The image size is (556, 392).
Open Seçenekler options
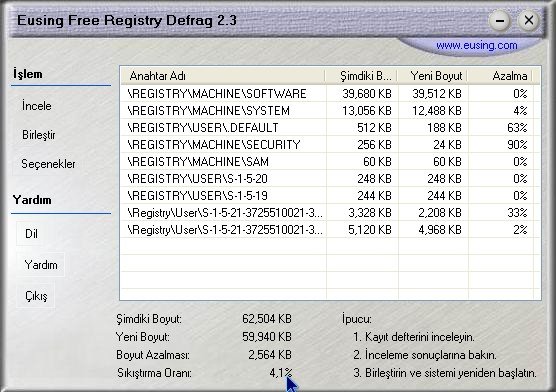(x=48, y=164)
